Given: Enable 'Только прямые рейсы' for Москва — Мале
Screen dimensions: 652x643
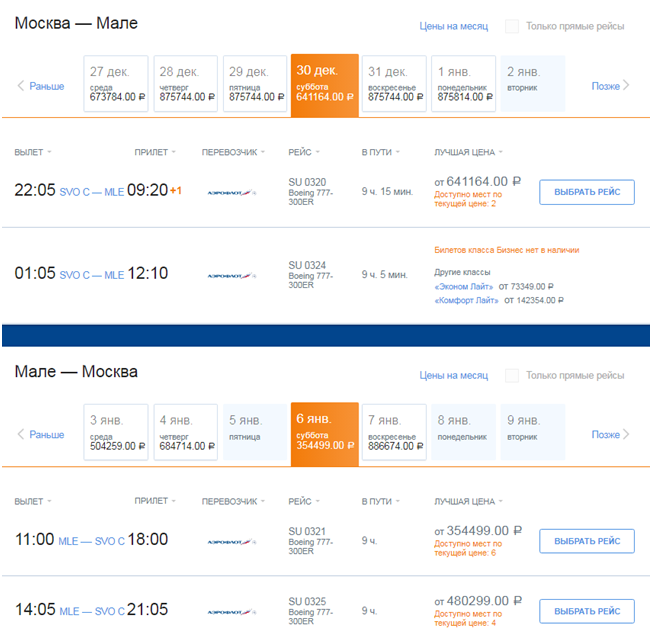Looking at the screenshot, I should (x=513, y=26).
